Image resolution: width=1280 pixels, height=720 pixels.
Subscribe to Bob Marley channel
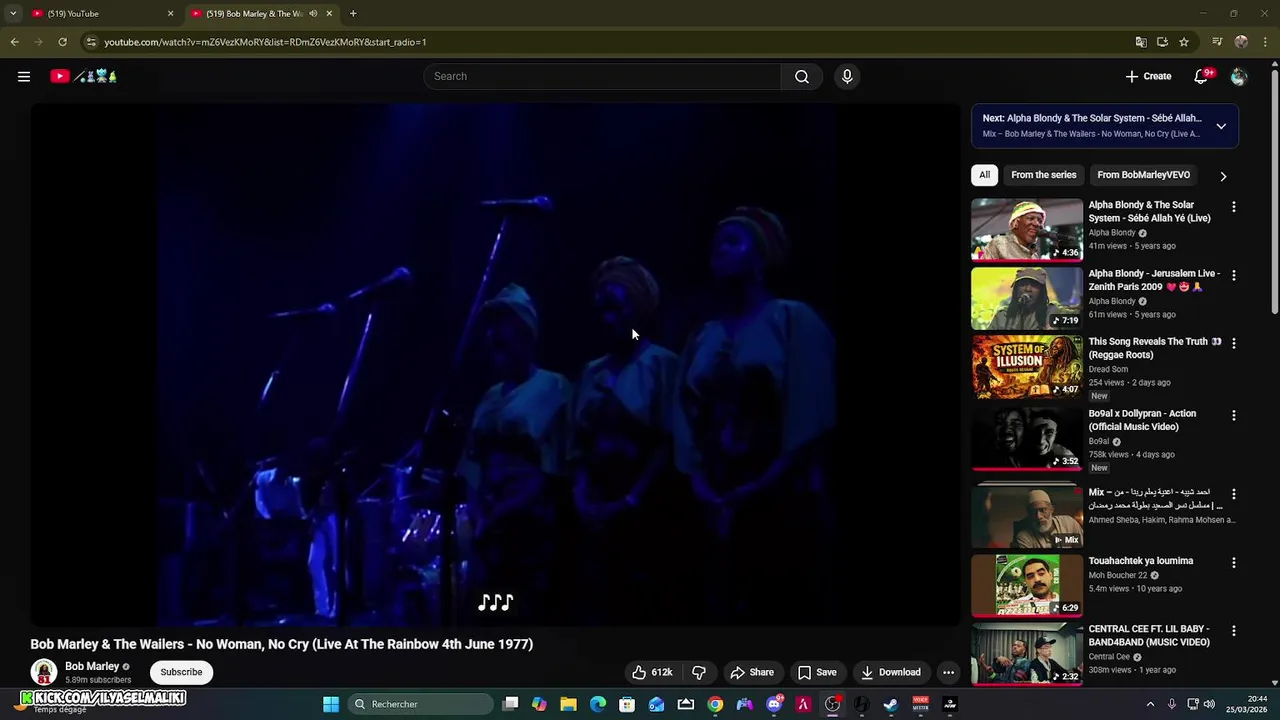181,672
